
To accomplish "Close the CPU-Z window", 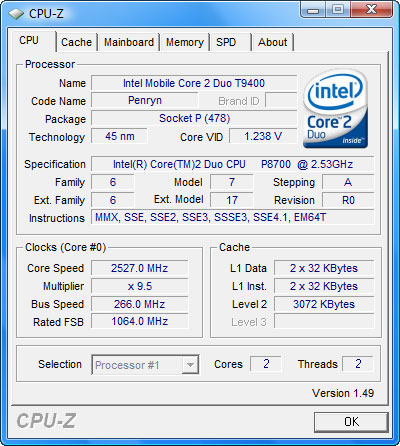I will (371, 10).
